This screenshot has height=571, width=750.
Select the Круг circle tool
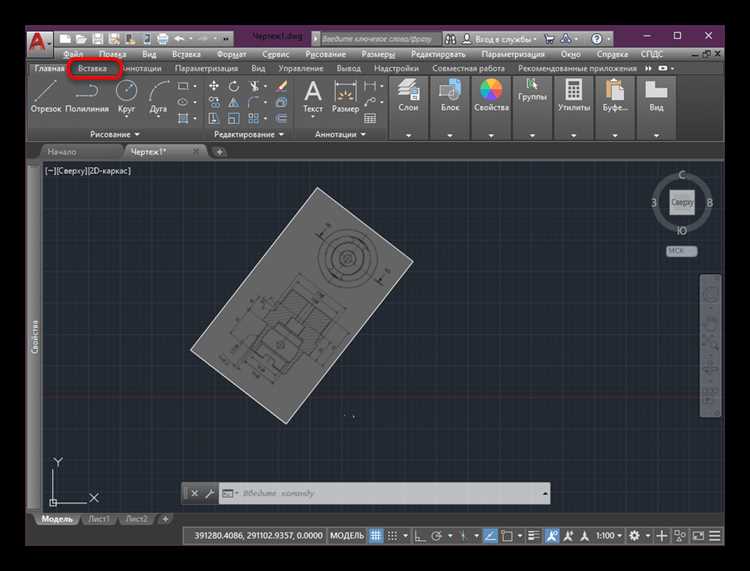tap(126, 97)
